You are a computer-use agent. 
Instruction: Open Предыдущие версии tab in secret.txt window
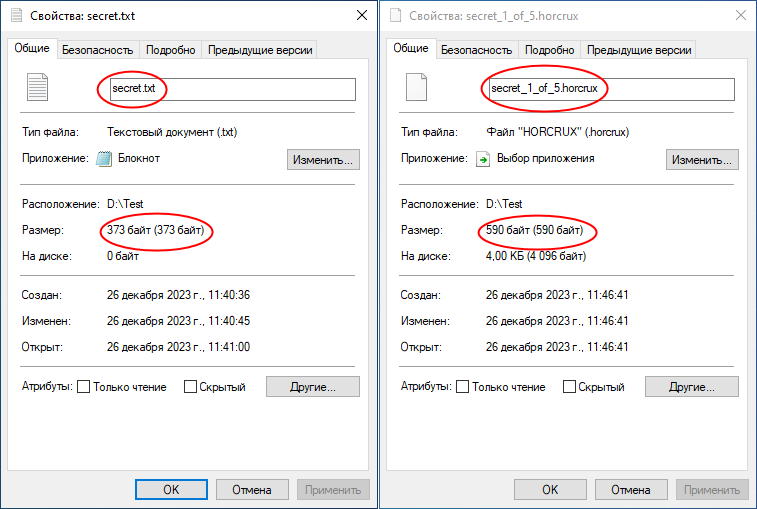click(x=260, y=50)
